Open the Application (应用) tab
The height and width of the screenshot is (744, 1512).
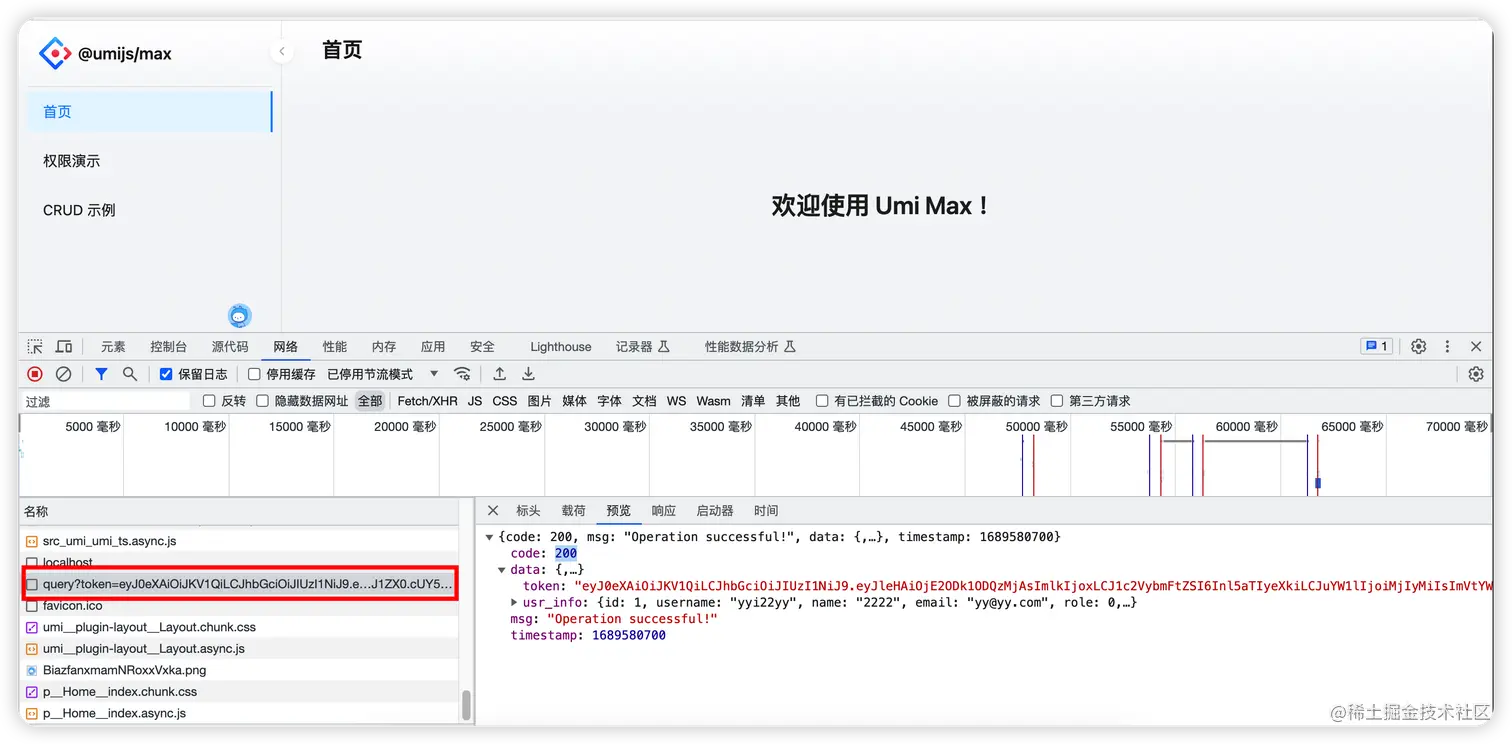[x=433, y=347]
